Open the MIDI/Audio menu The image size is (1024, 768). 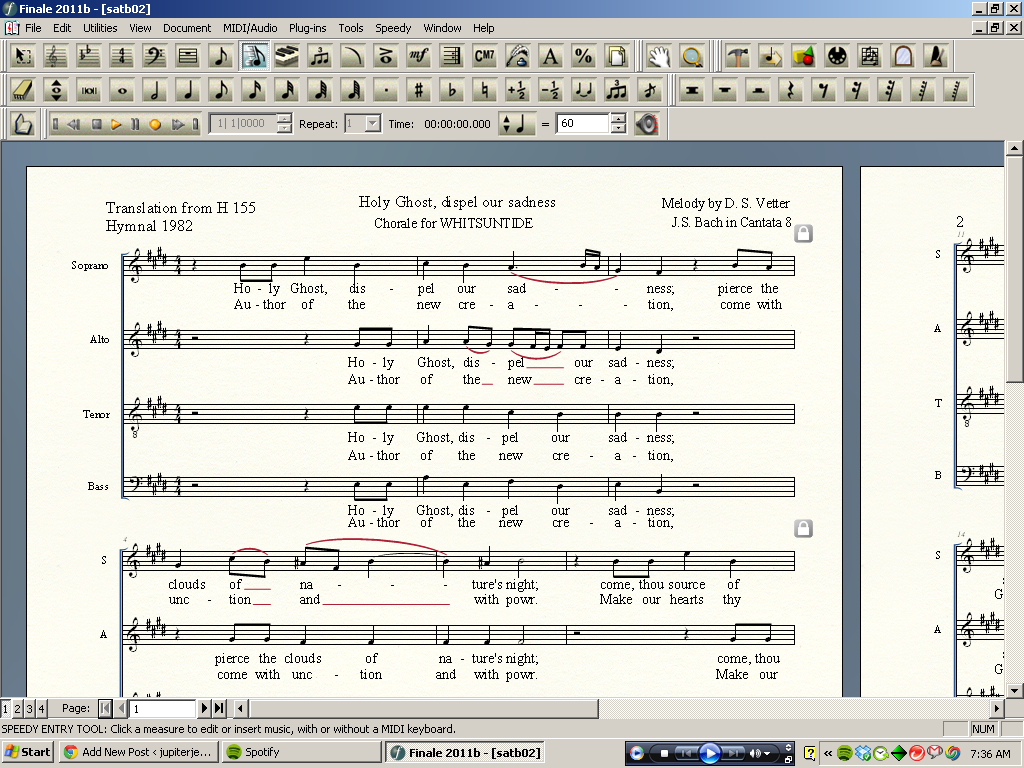[250, 28]
